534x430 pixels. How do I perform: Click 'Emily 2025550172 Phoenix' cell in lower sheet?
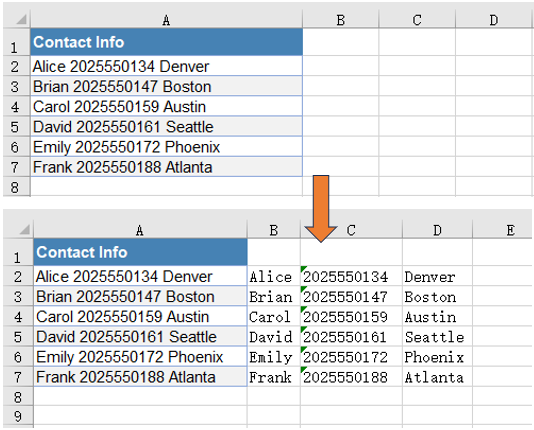tap(140, 356)
